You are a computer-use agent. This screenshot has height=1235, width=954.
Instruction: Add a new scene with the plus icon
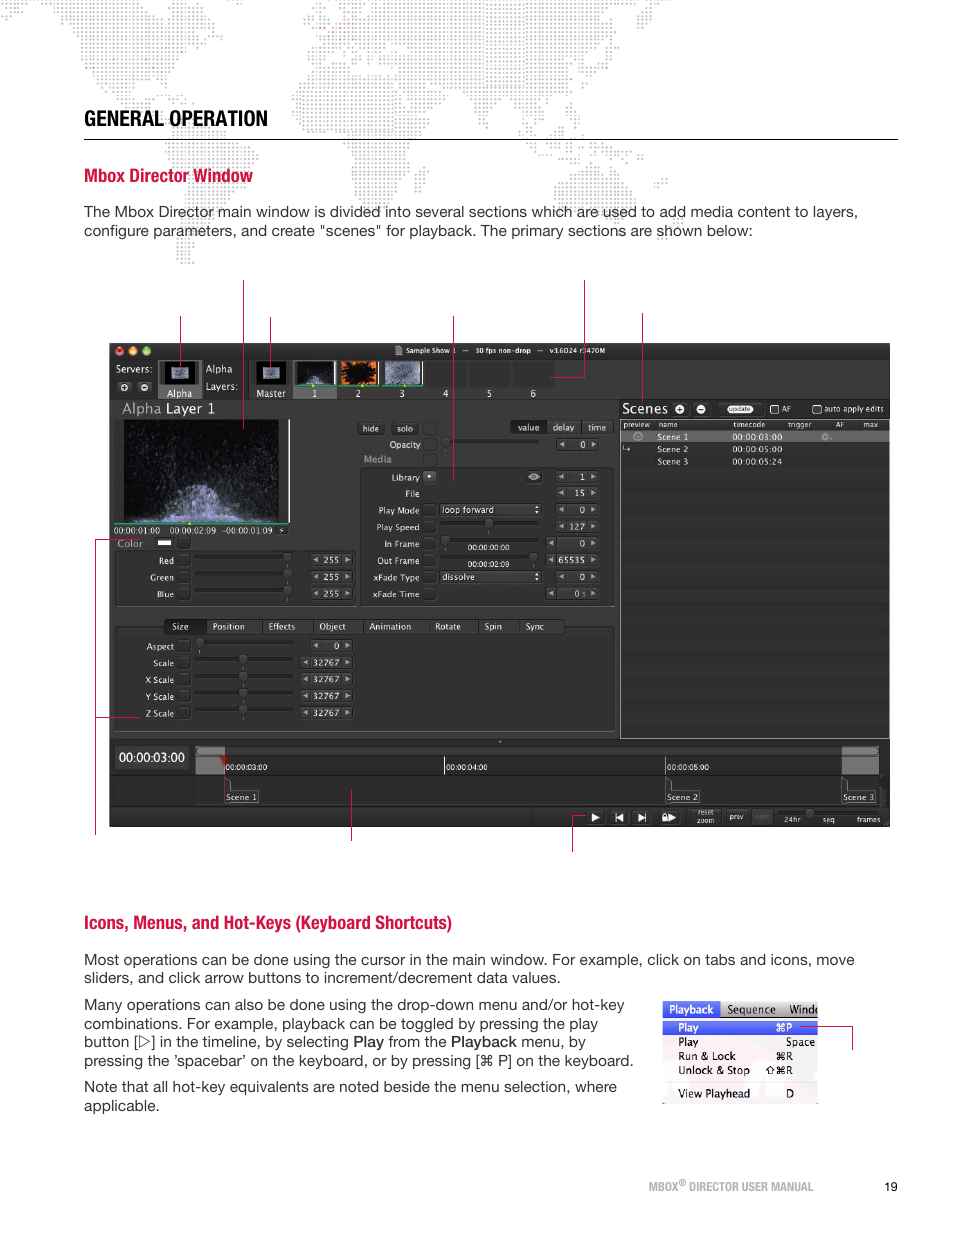click(x=679, y=409)
